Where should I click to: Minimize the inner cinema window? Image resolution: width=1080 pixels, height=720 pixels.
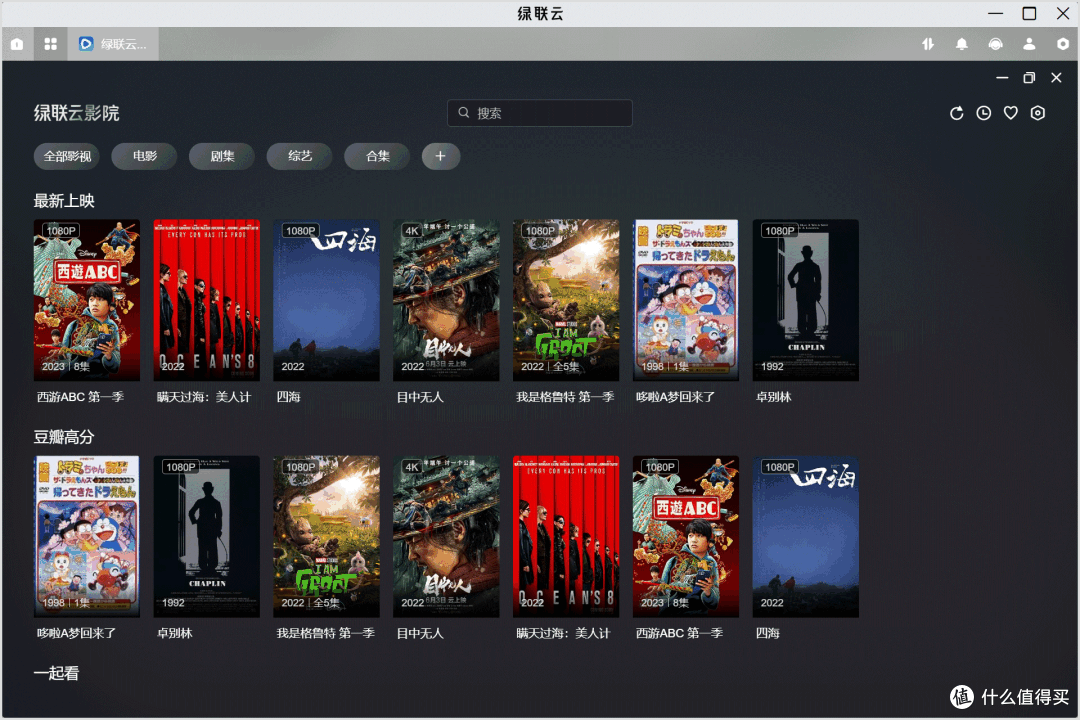(1002, 78)
